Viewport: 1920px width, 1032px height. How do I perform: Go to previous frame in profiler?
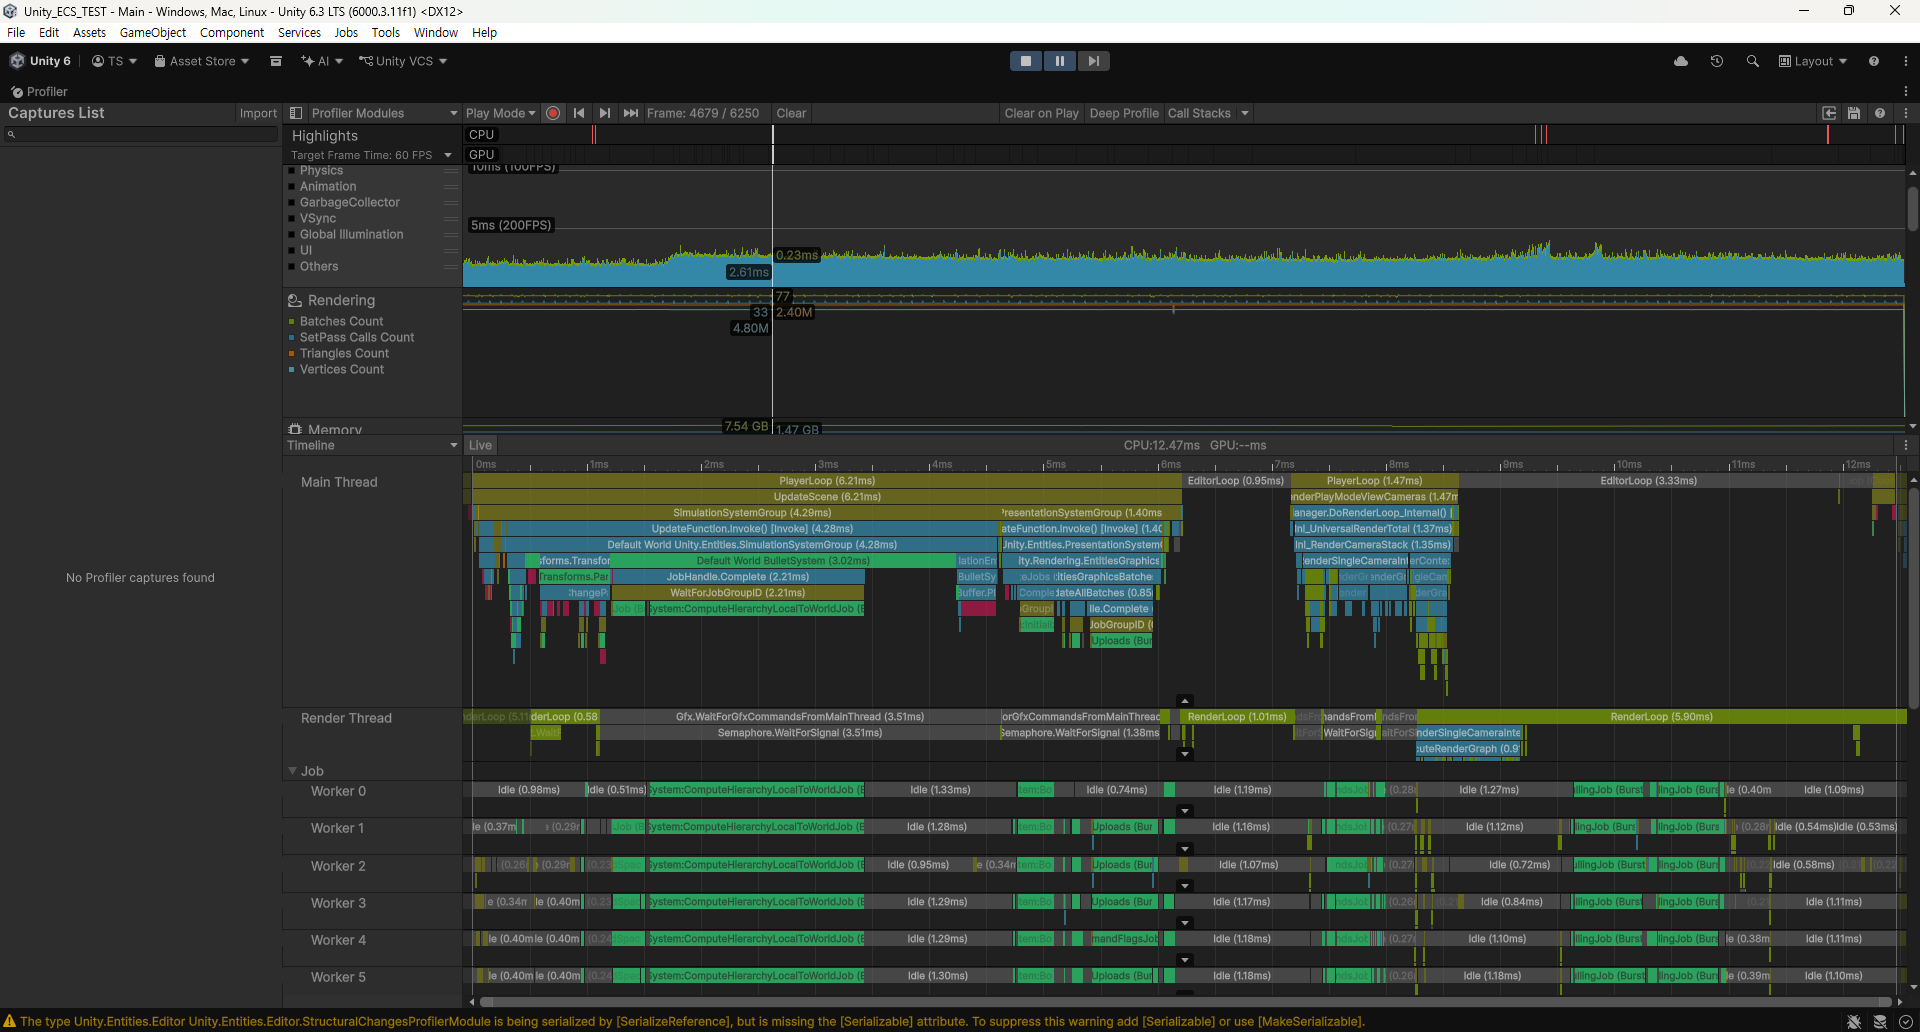coord(579,113)
